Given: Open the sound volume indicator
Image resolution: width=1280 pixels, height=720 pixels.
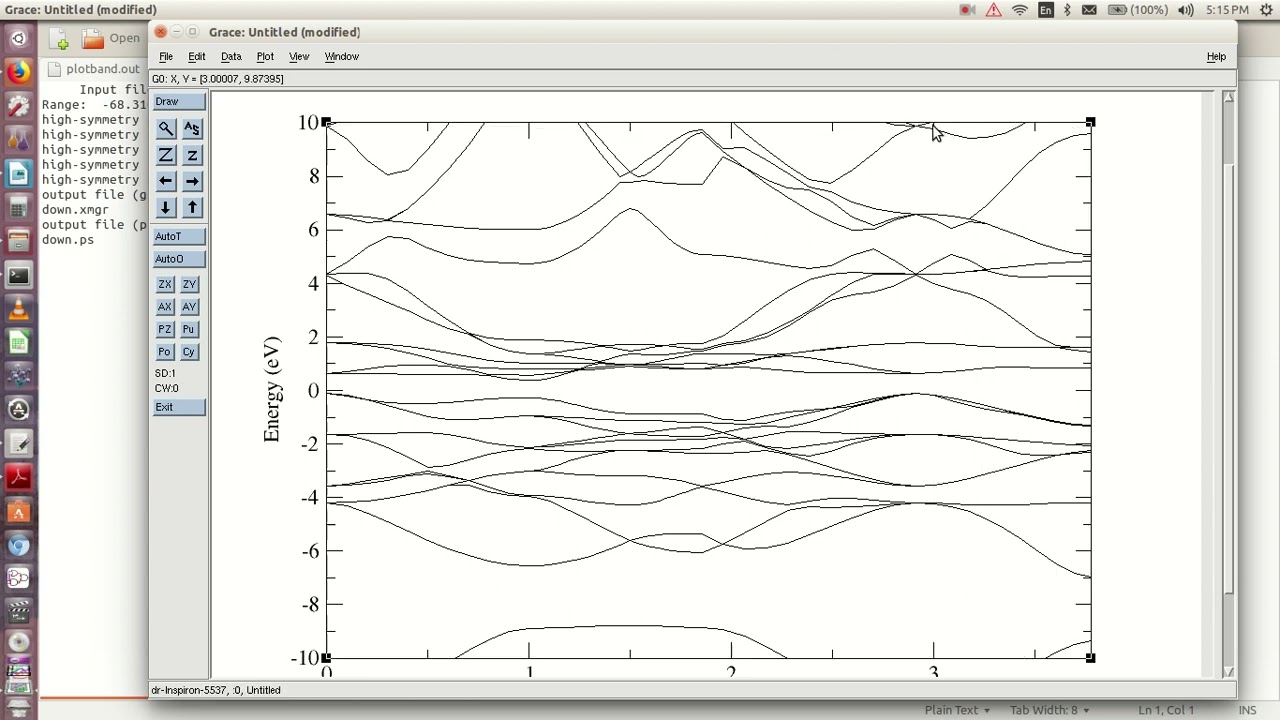Looking at the screenshot, I should [x=1186, y=10].
